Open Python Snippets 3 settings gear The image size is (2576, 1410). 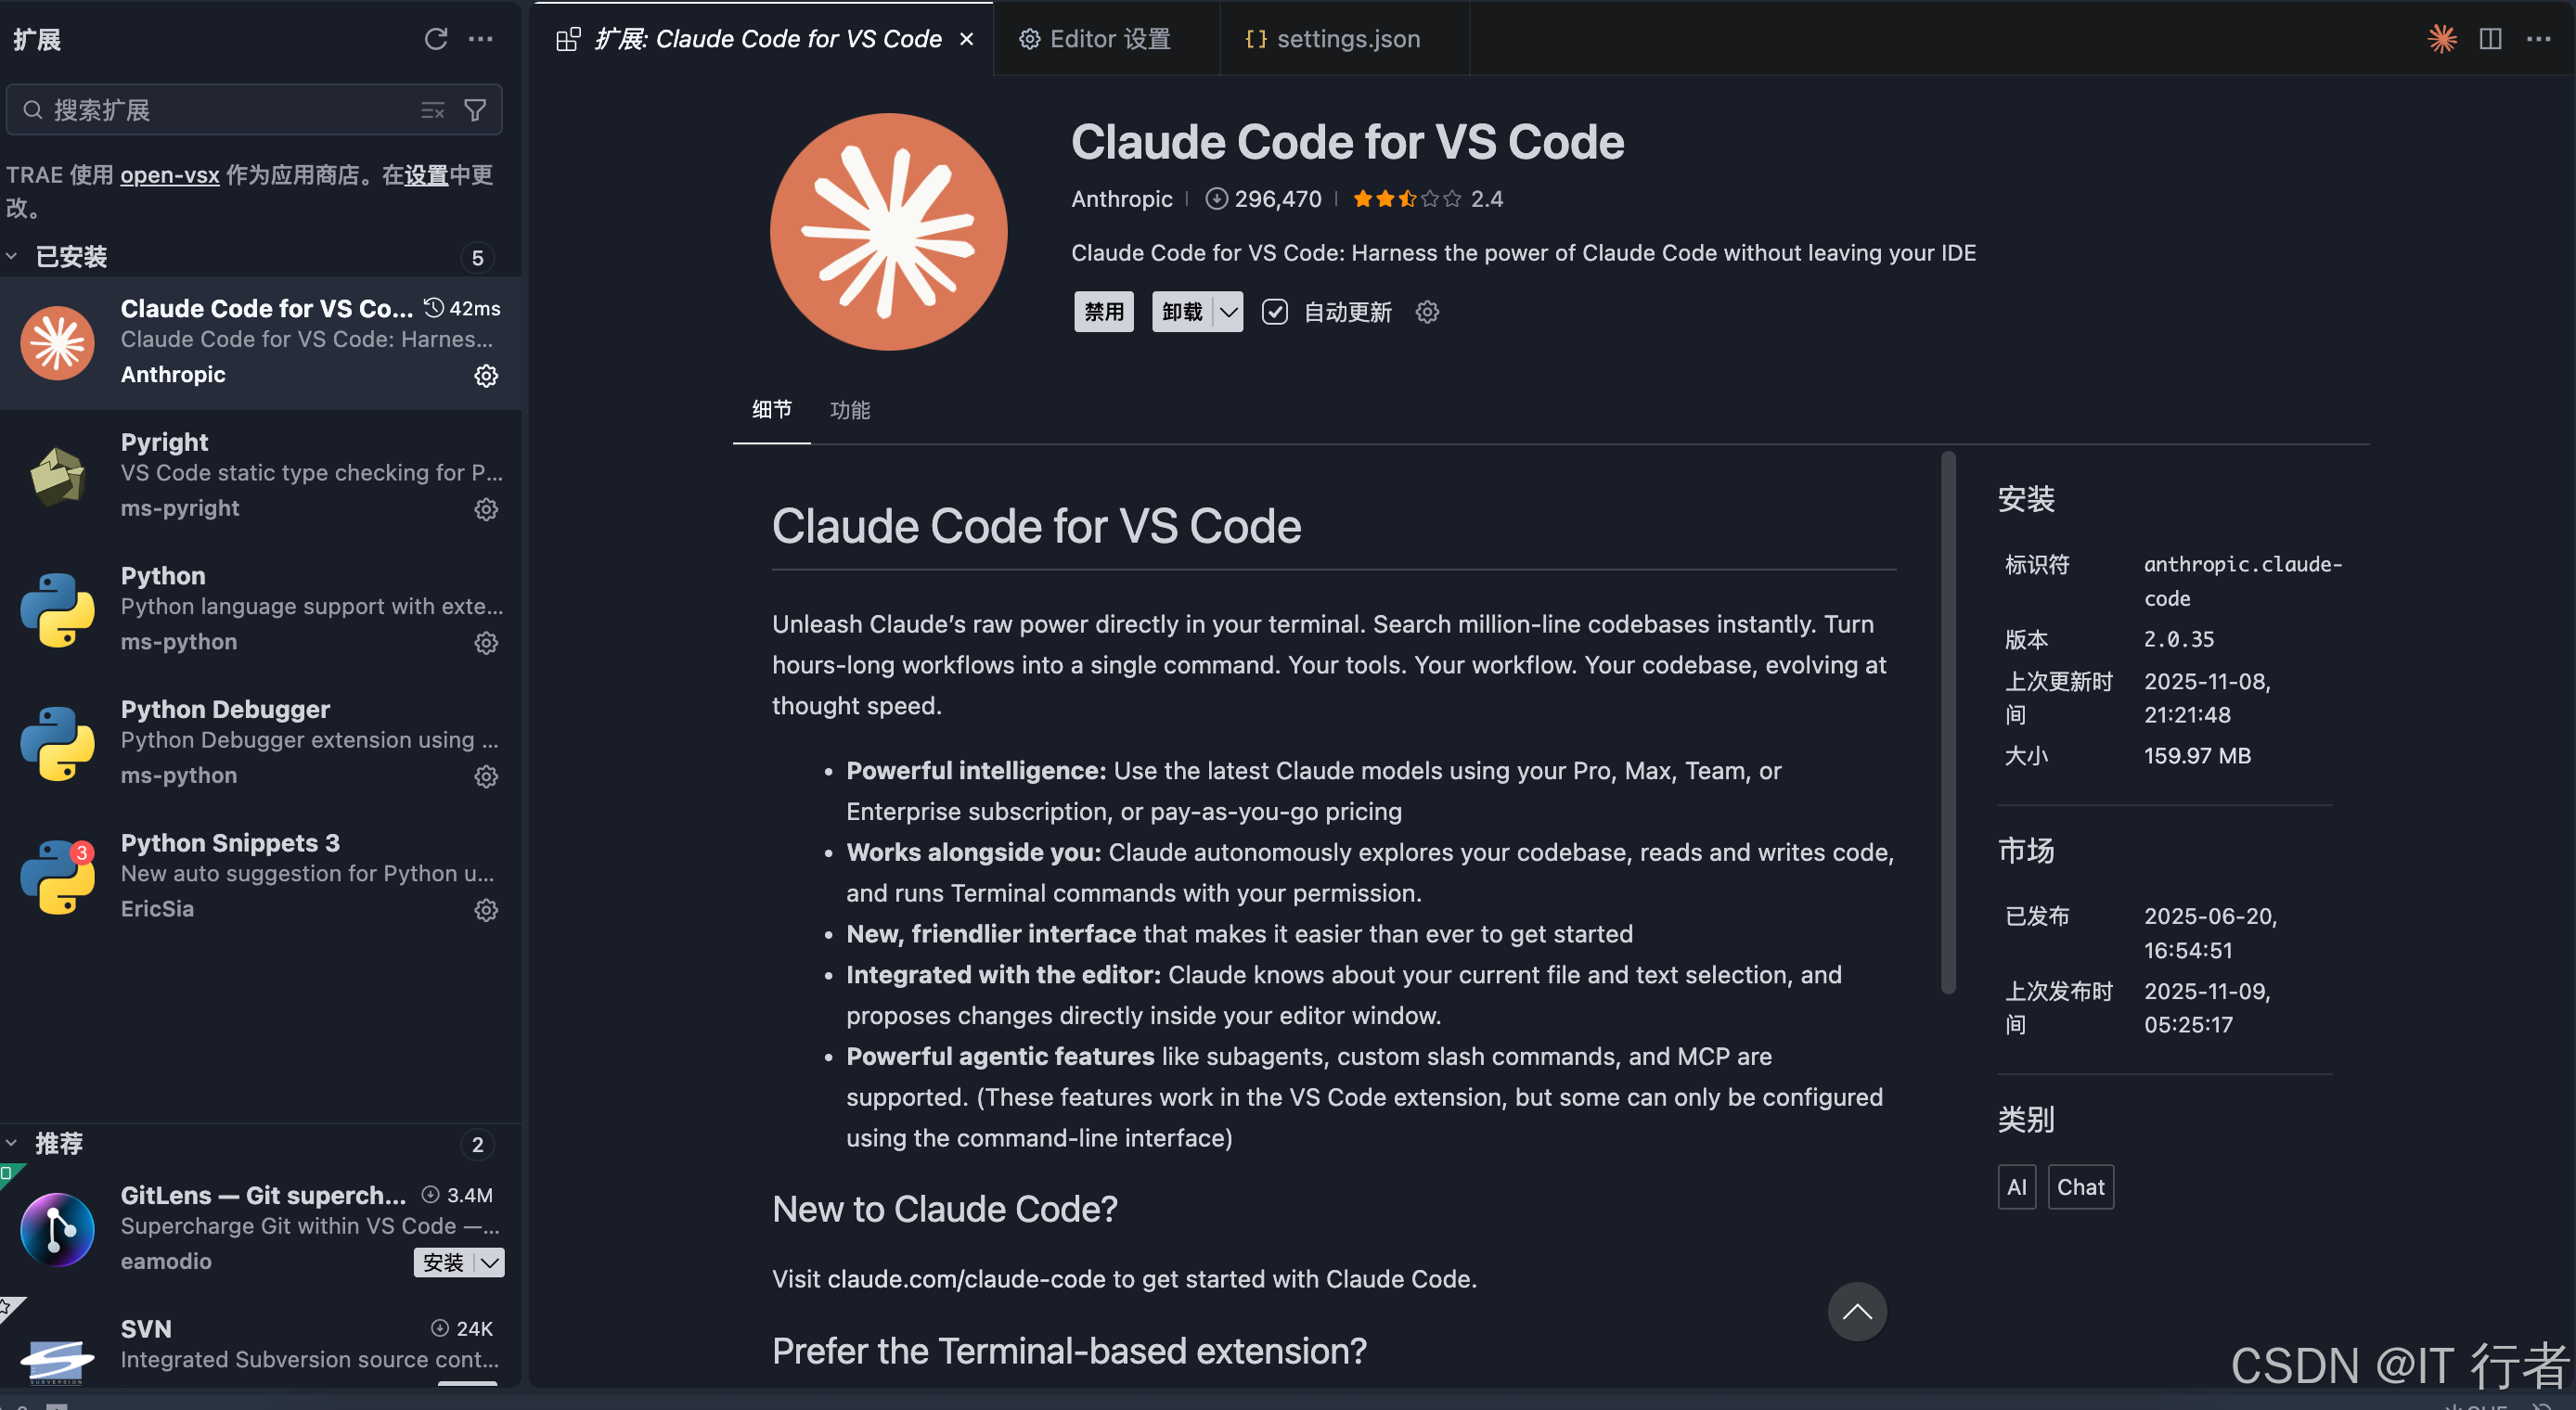[x=486, y=910]
